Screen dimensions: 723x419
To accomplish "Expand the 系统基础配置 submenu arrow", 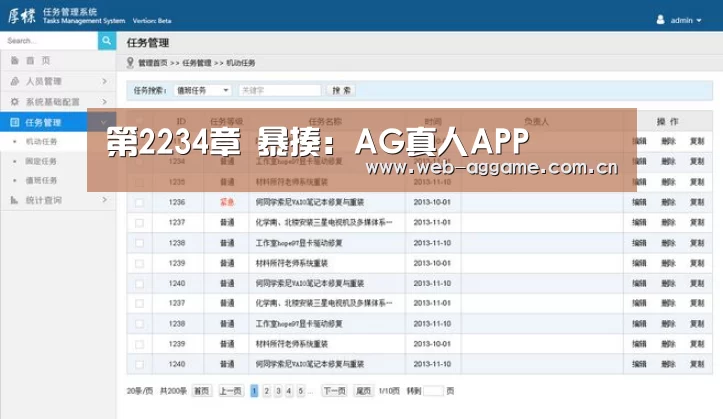I will pyautogui.click(x=104, y=101).
